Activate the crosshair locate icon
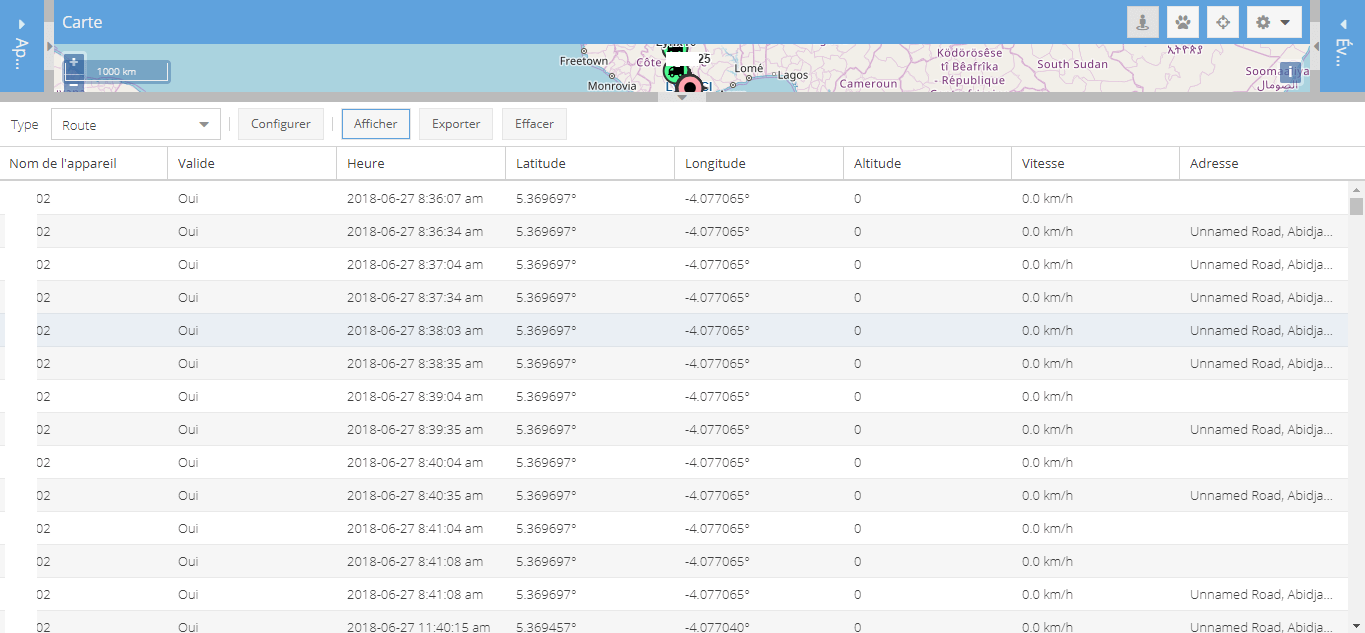1365x633 pixels. click(x=1222, y=21)
